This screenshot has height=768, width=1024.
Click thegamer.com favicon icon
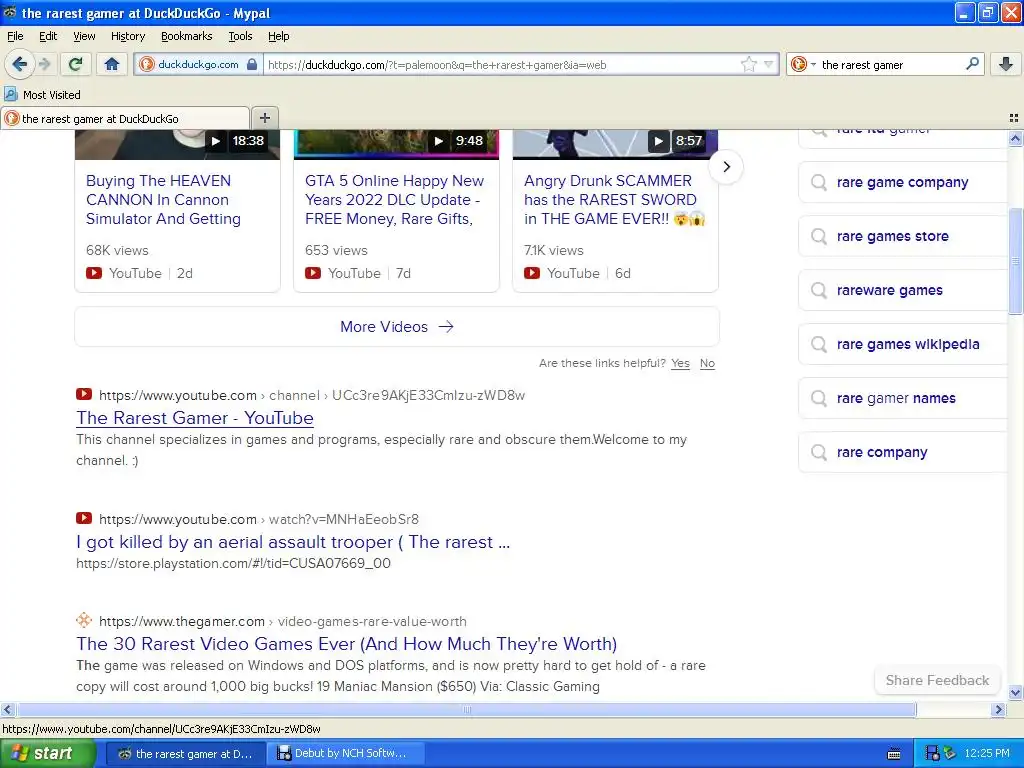(x=84, y=620)
